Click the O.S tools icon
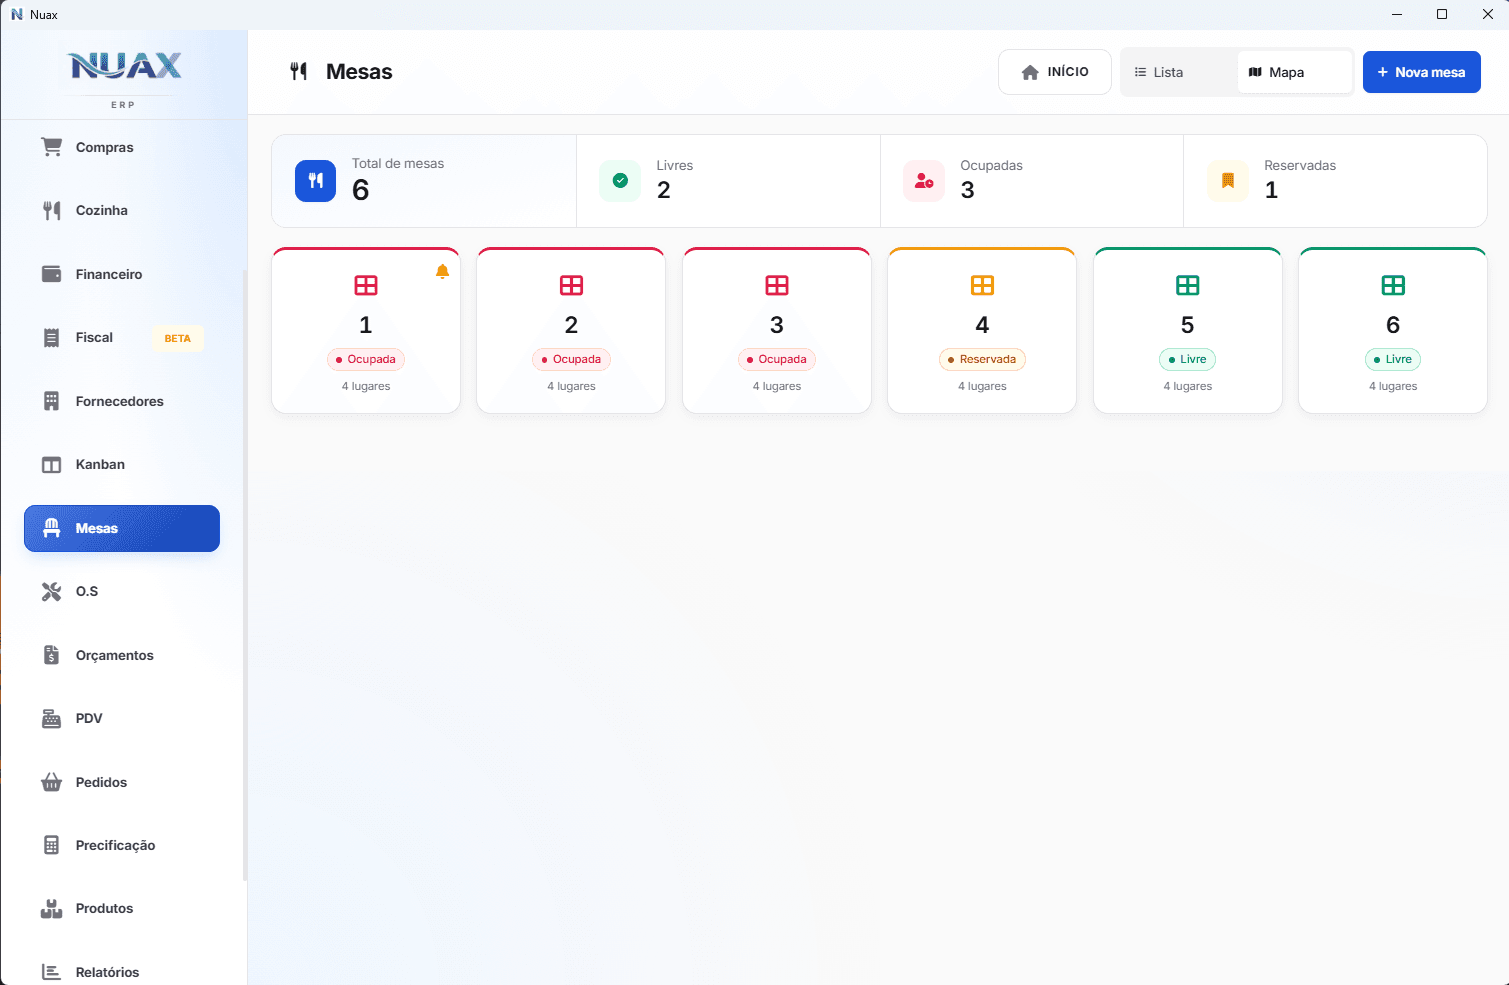The width and height of the screenshot is (1509, 985). [51, 592]
